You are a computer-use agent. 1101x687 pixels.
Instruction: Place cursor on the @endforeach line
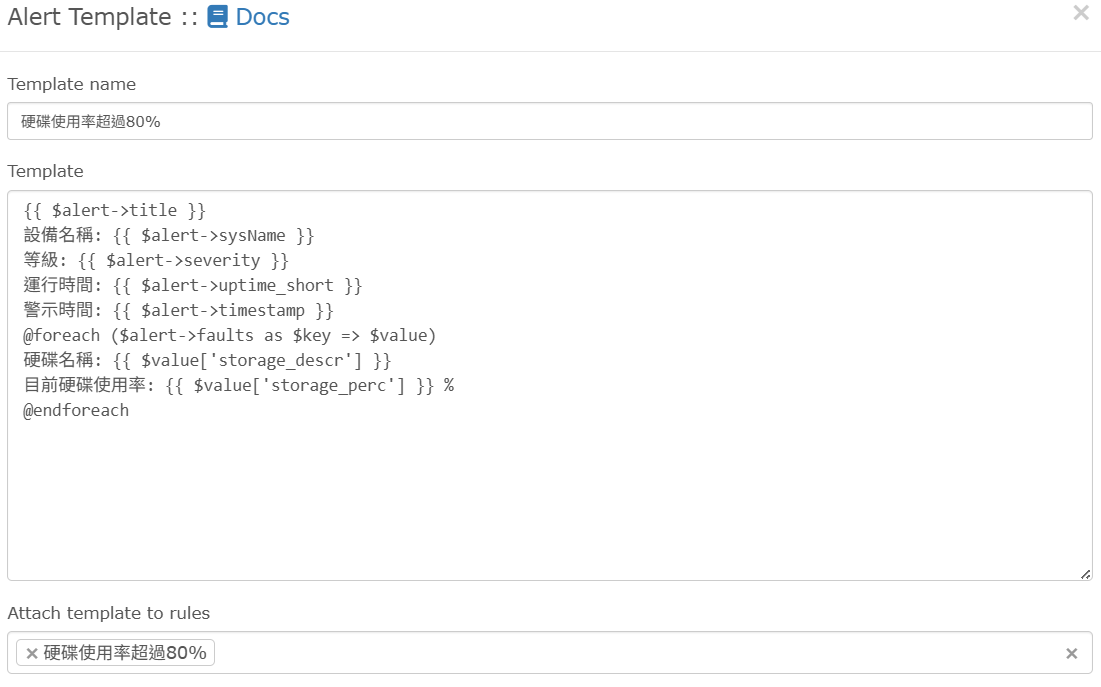click(x=76, y=410)
